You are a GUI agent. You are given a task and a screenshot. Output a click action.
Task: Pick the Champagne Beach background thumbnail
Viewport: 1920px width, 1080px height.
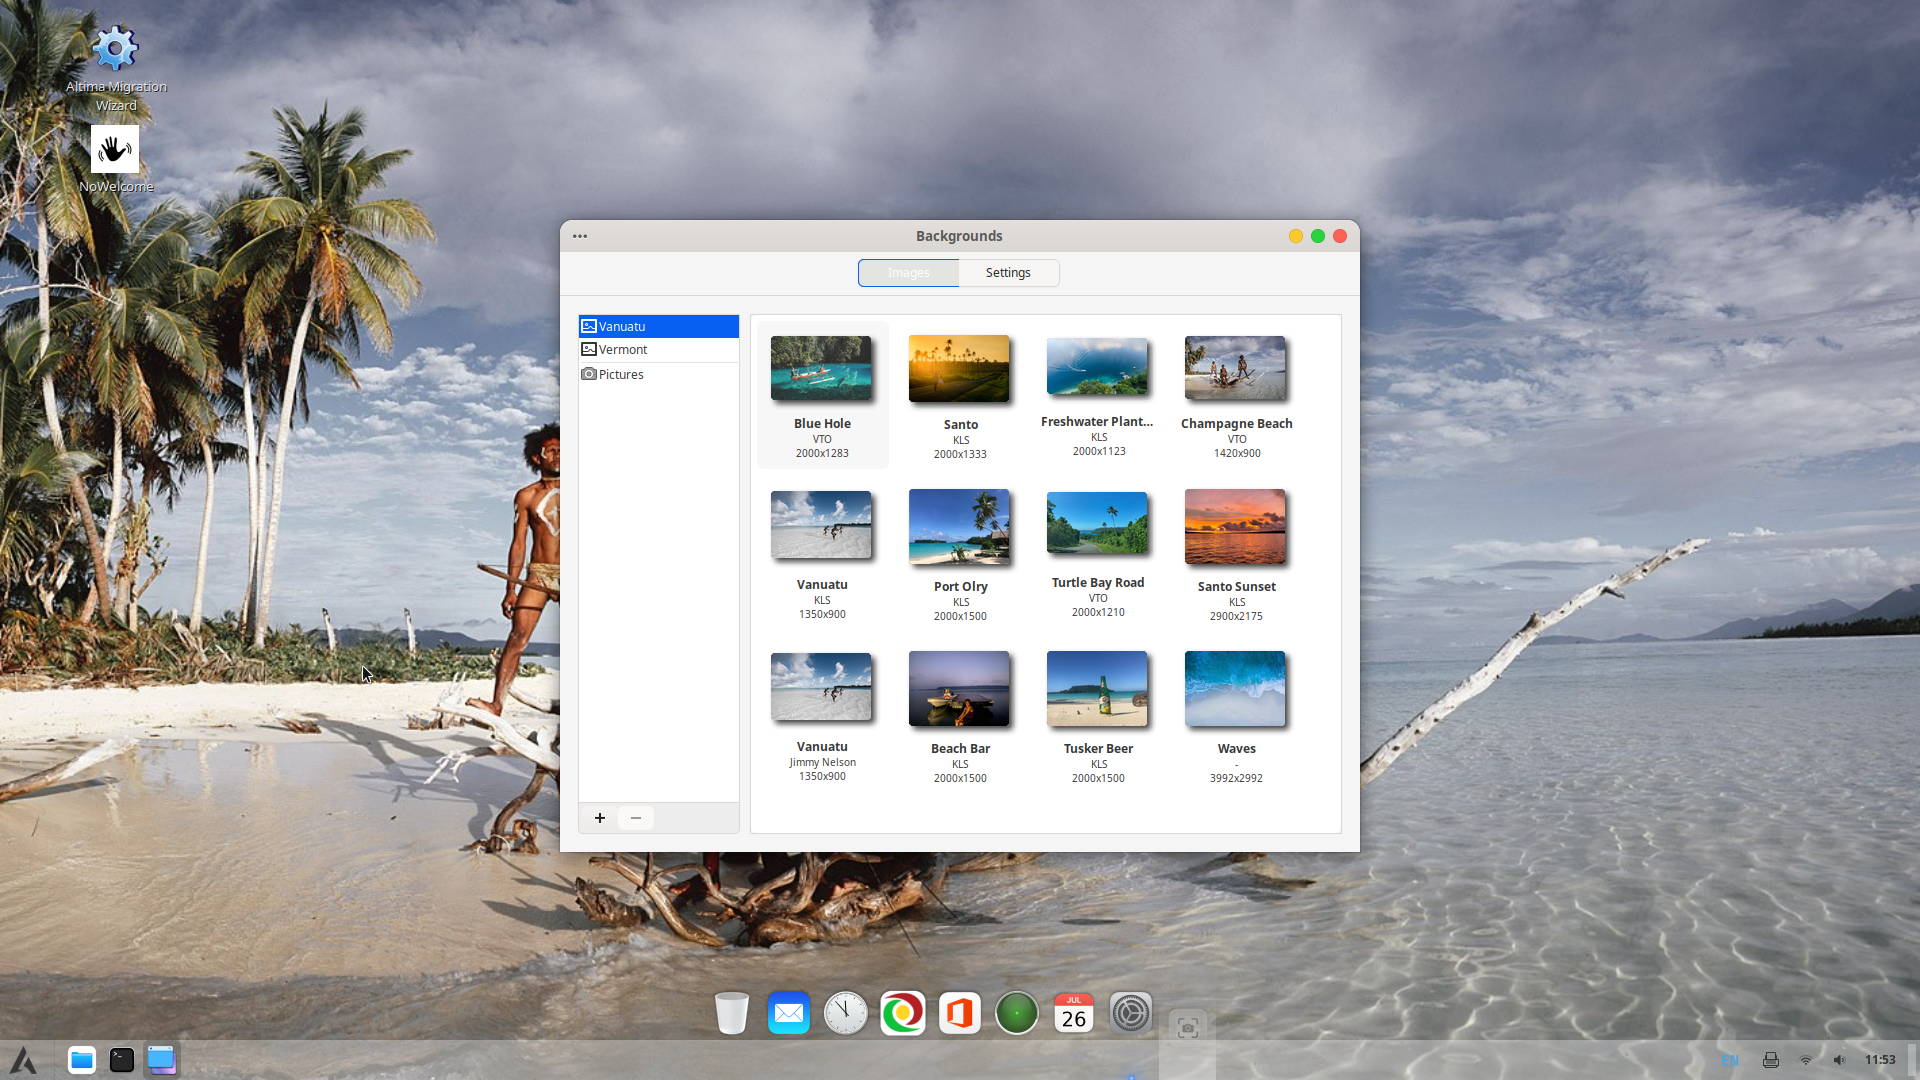click(x=1235, y=368)
